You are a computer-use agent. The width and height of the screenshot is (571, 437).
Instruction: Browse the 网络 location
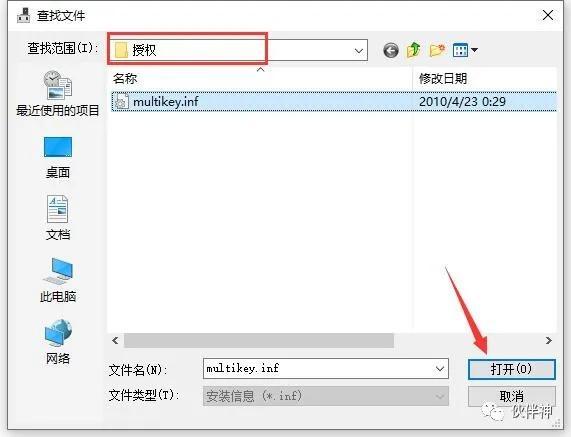point(58,342)
